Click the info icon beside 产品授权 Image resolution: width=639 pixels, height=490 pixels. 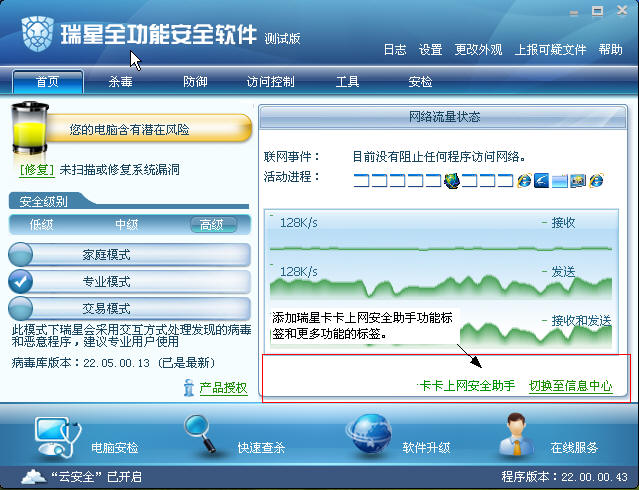[x=188, y=388]
